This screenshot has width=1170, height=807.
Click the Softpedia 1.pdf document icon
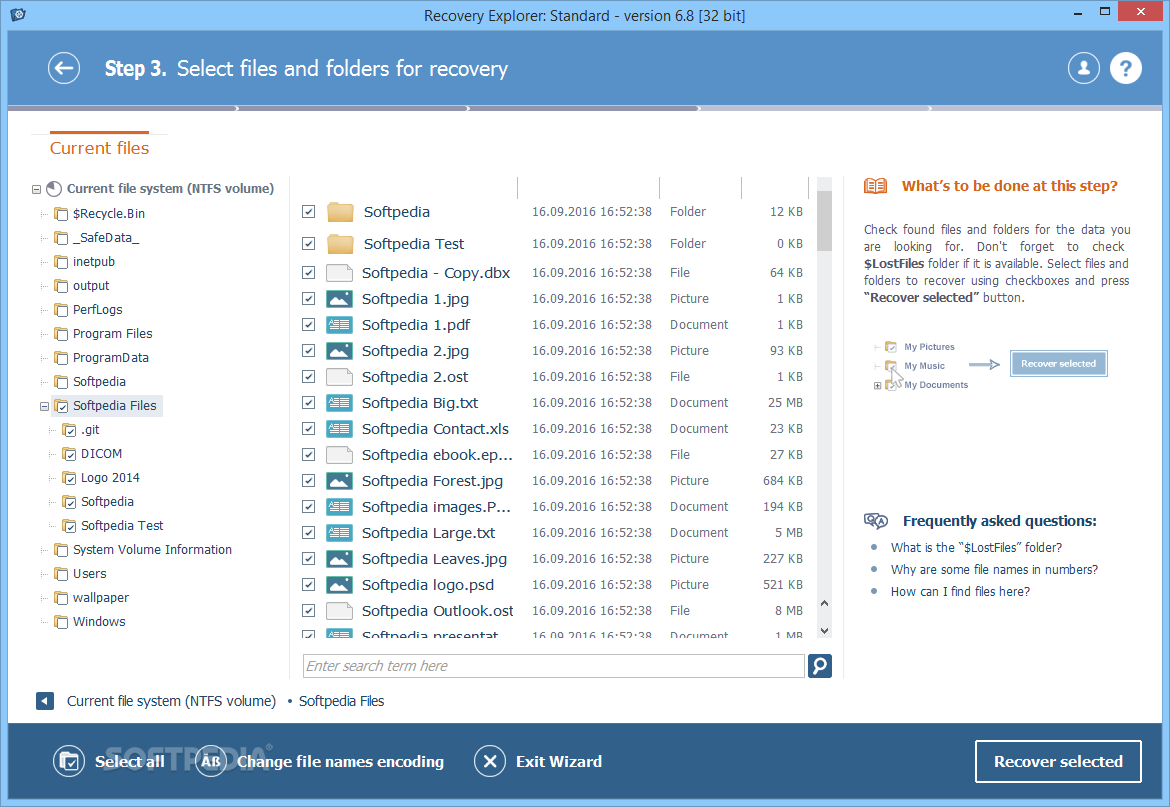(340, 324)
